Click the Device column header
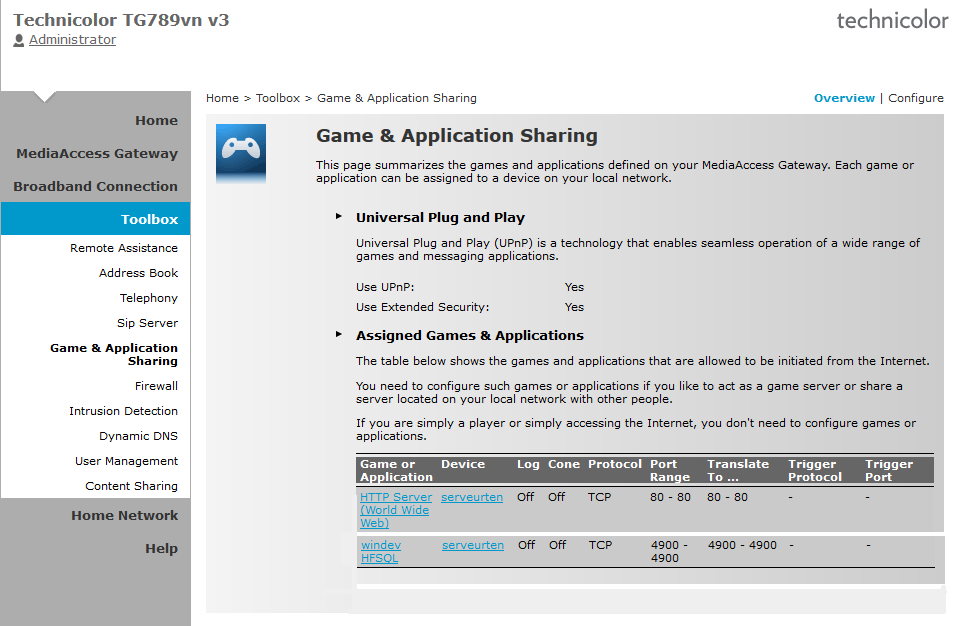This screenshot has height=626, width=955. coord(463,464)
